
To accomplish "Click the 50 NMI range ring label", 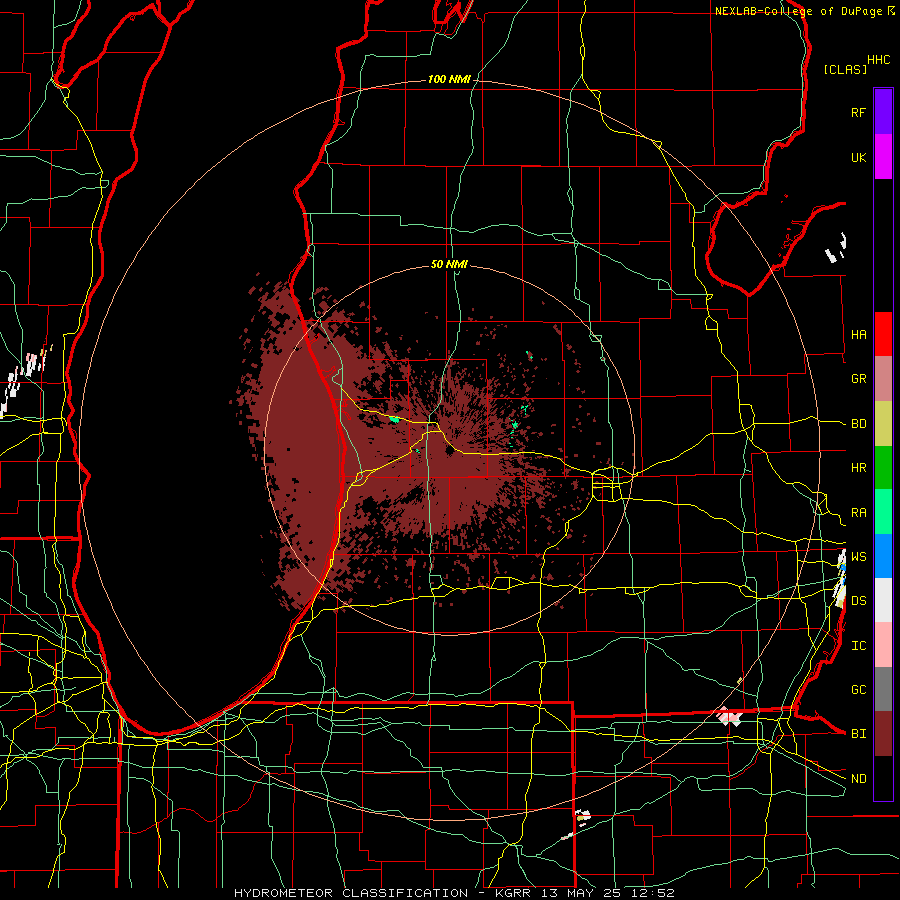I will 449,265.
